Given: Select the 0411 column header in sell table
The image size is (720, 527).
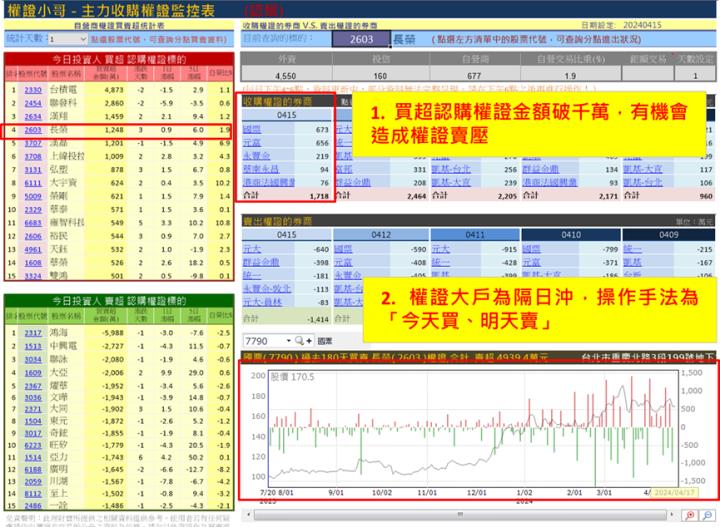Looking at the screenshot, I should click(475, 235).
